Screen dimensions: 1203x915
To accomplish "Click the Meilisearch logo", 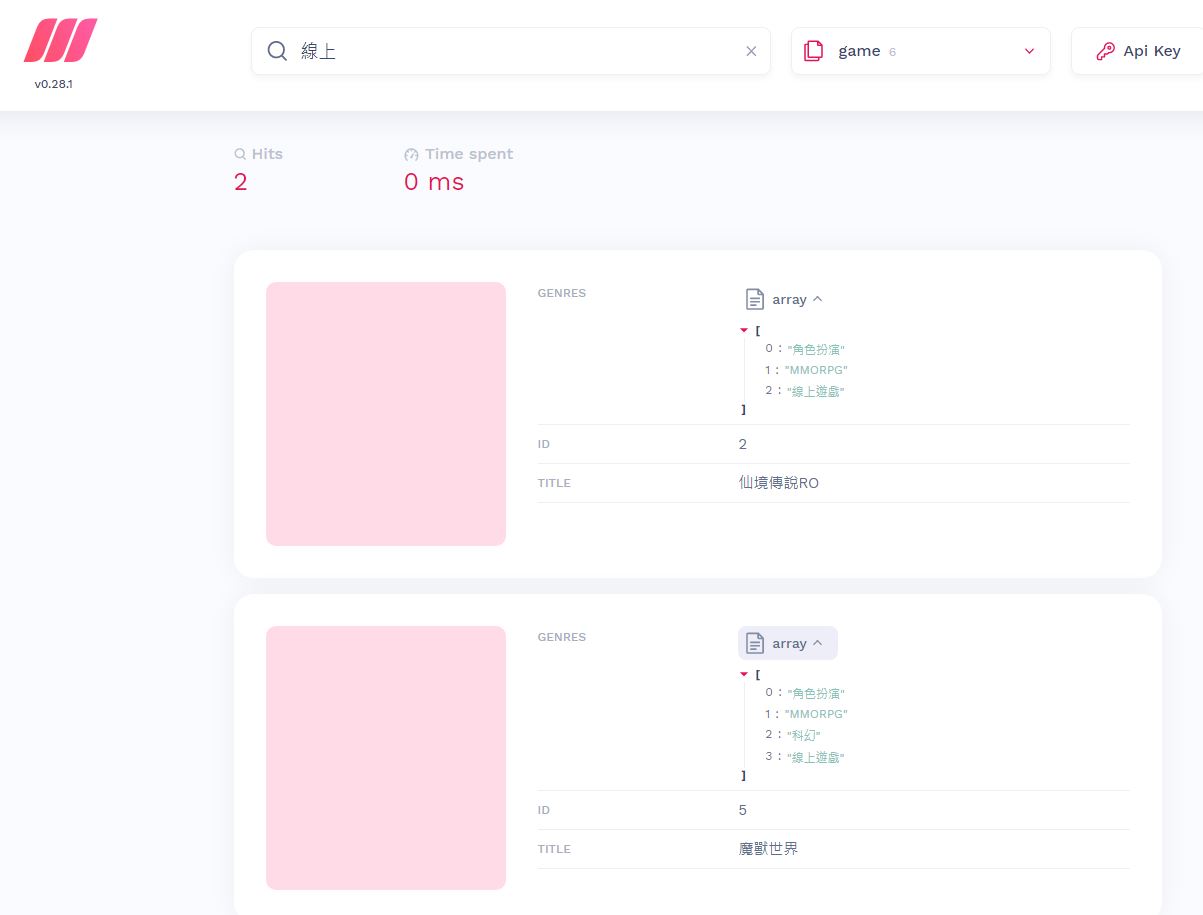I will click(60, 41).
